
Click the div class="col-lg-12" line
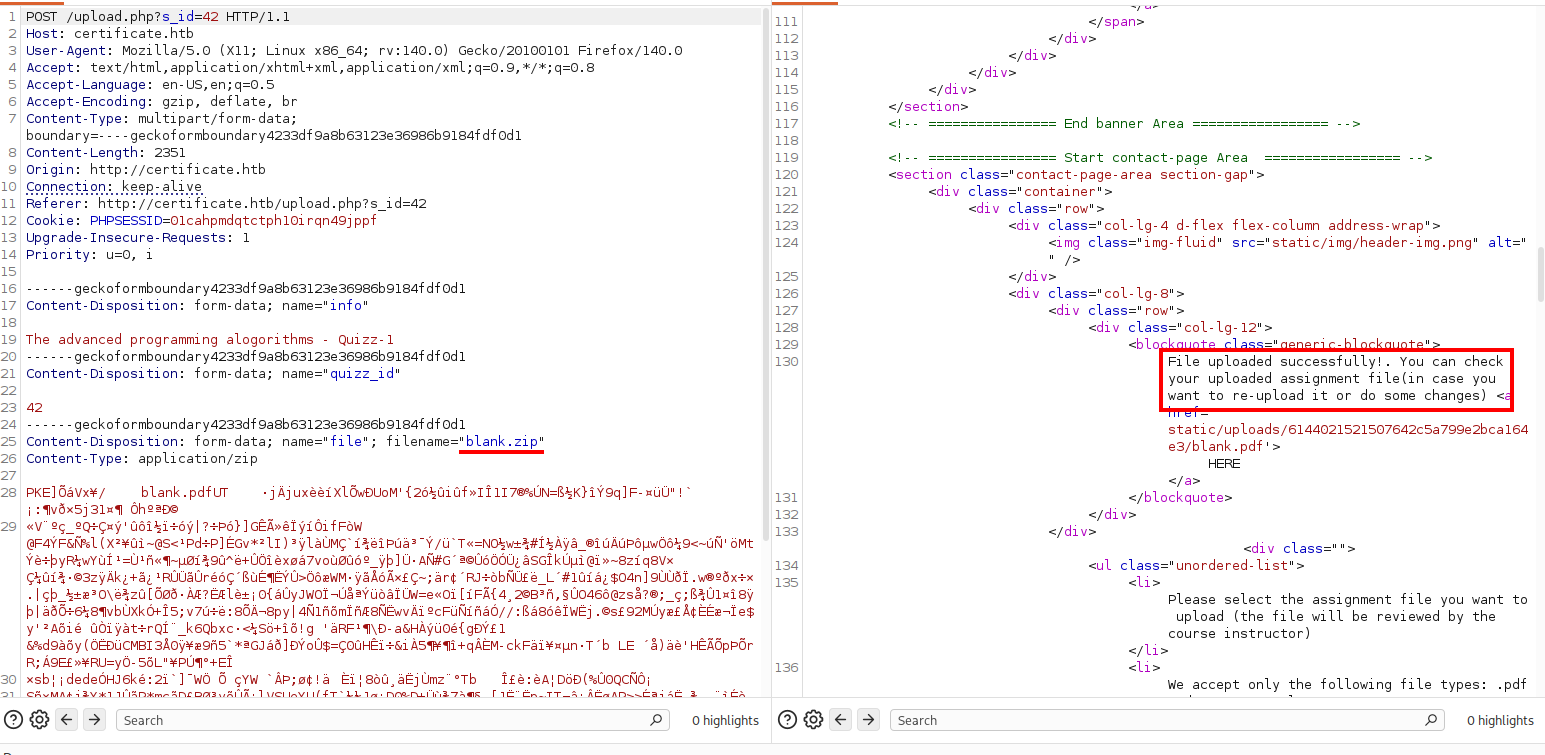(x=1180, y=328)
